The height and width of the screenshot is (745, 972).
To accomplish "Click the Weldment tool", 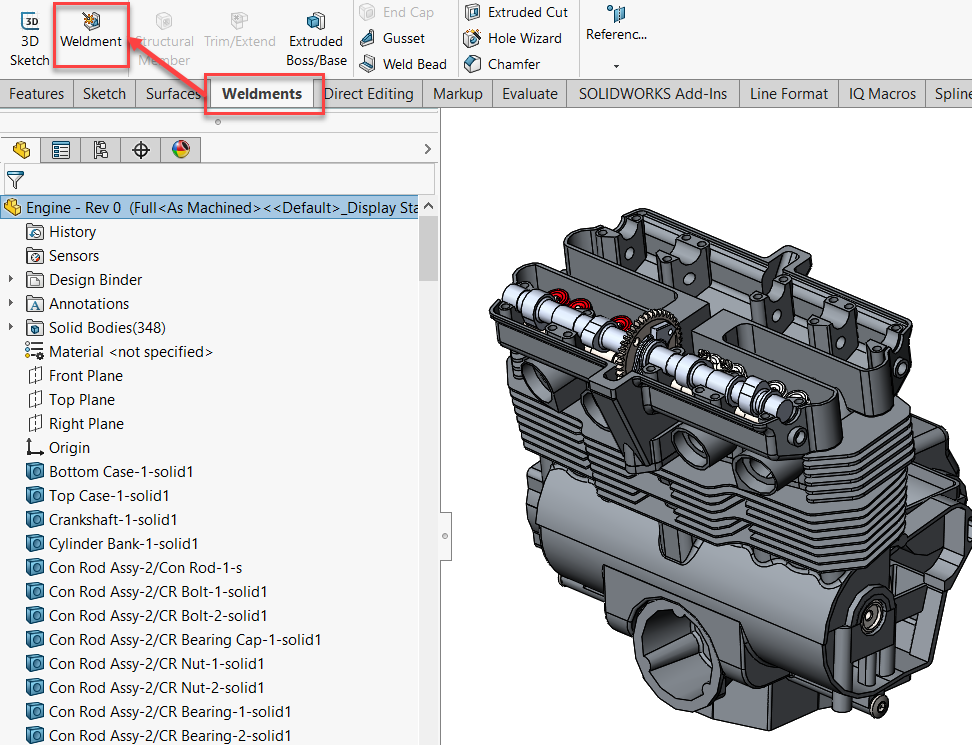I will click(x=91, y=32).
